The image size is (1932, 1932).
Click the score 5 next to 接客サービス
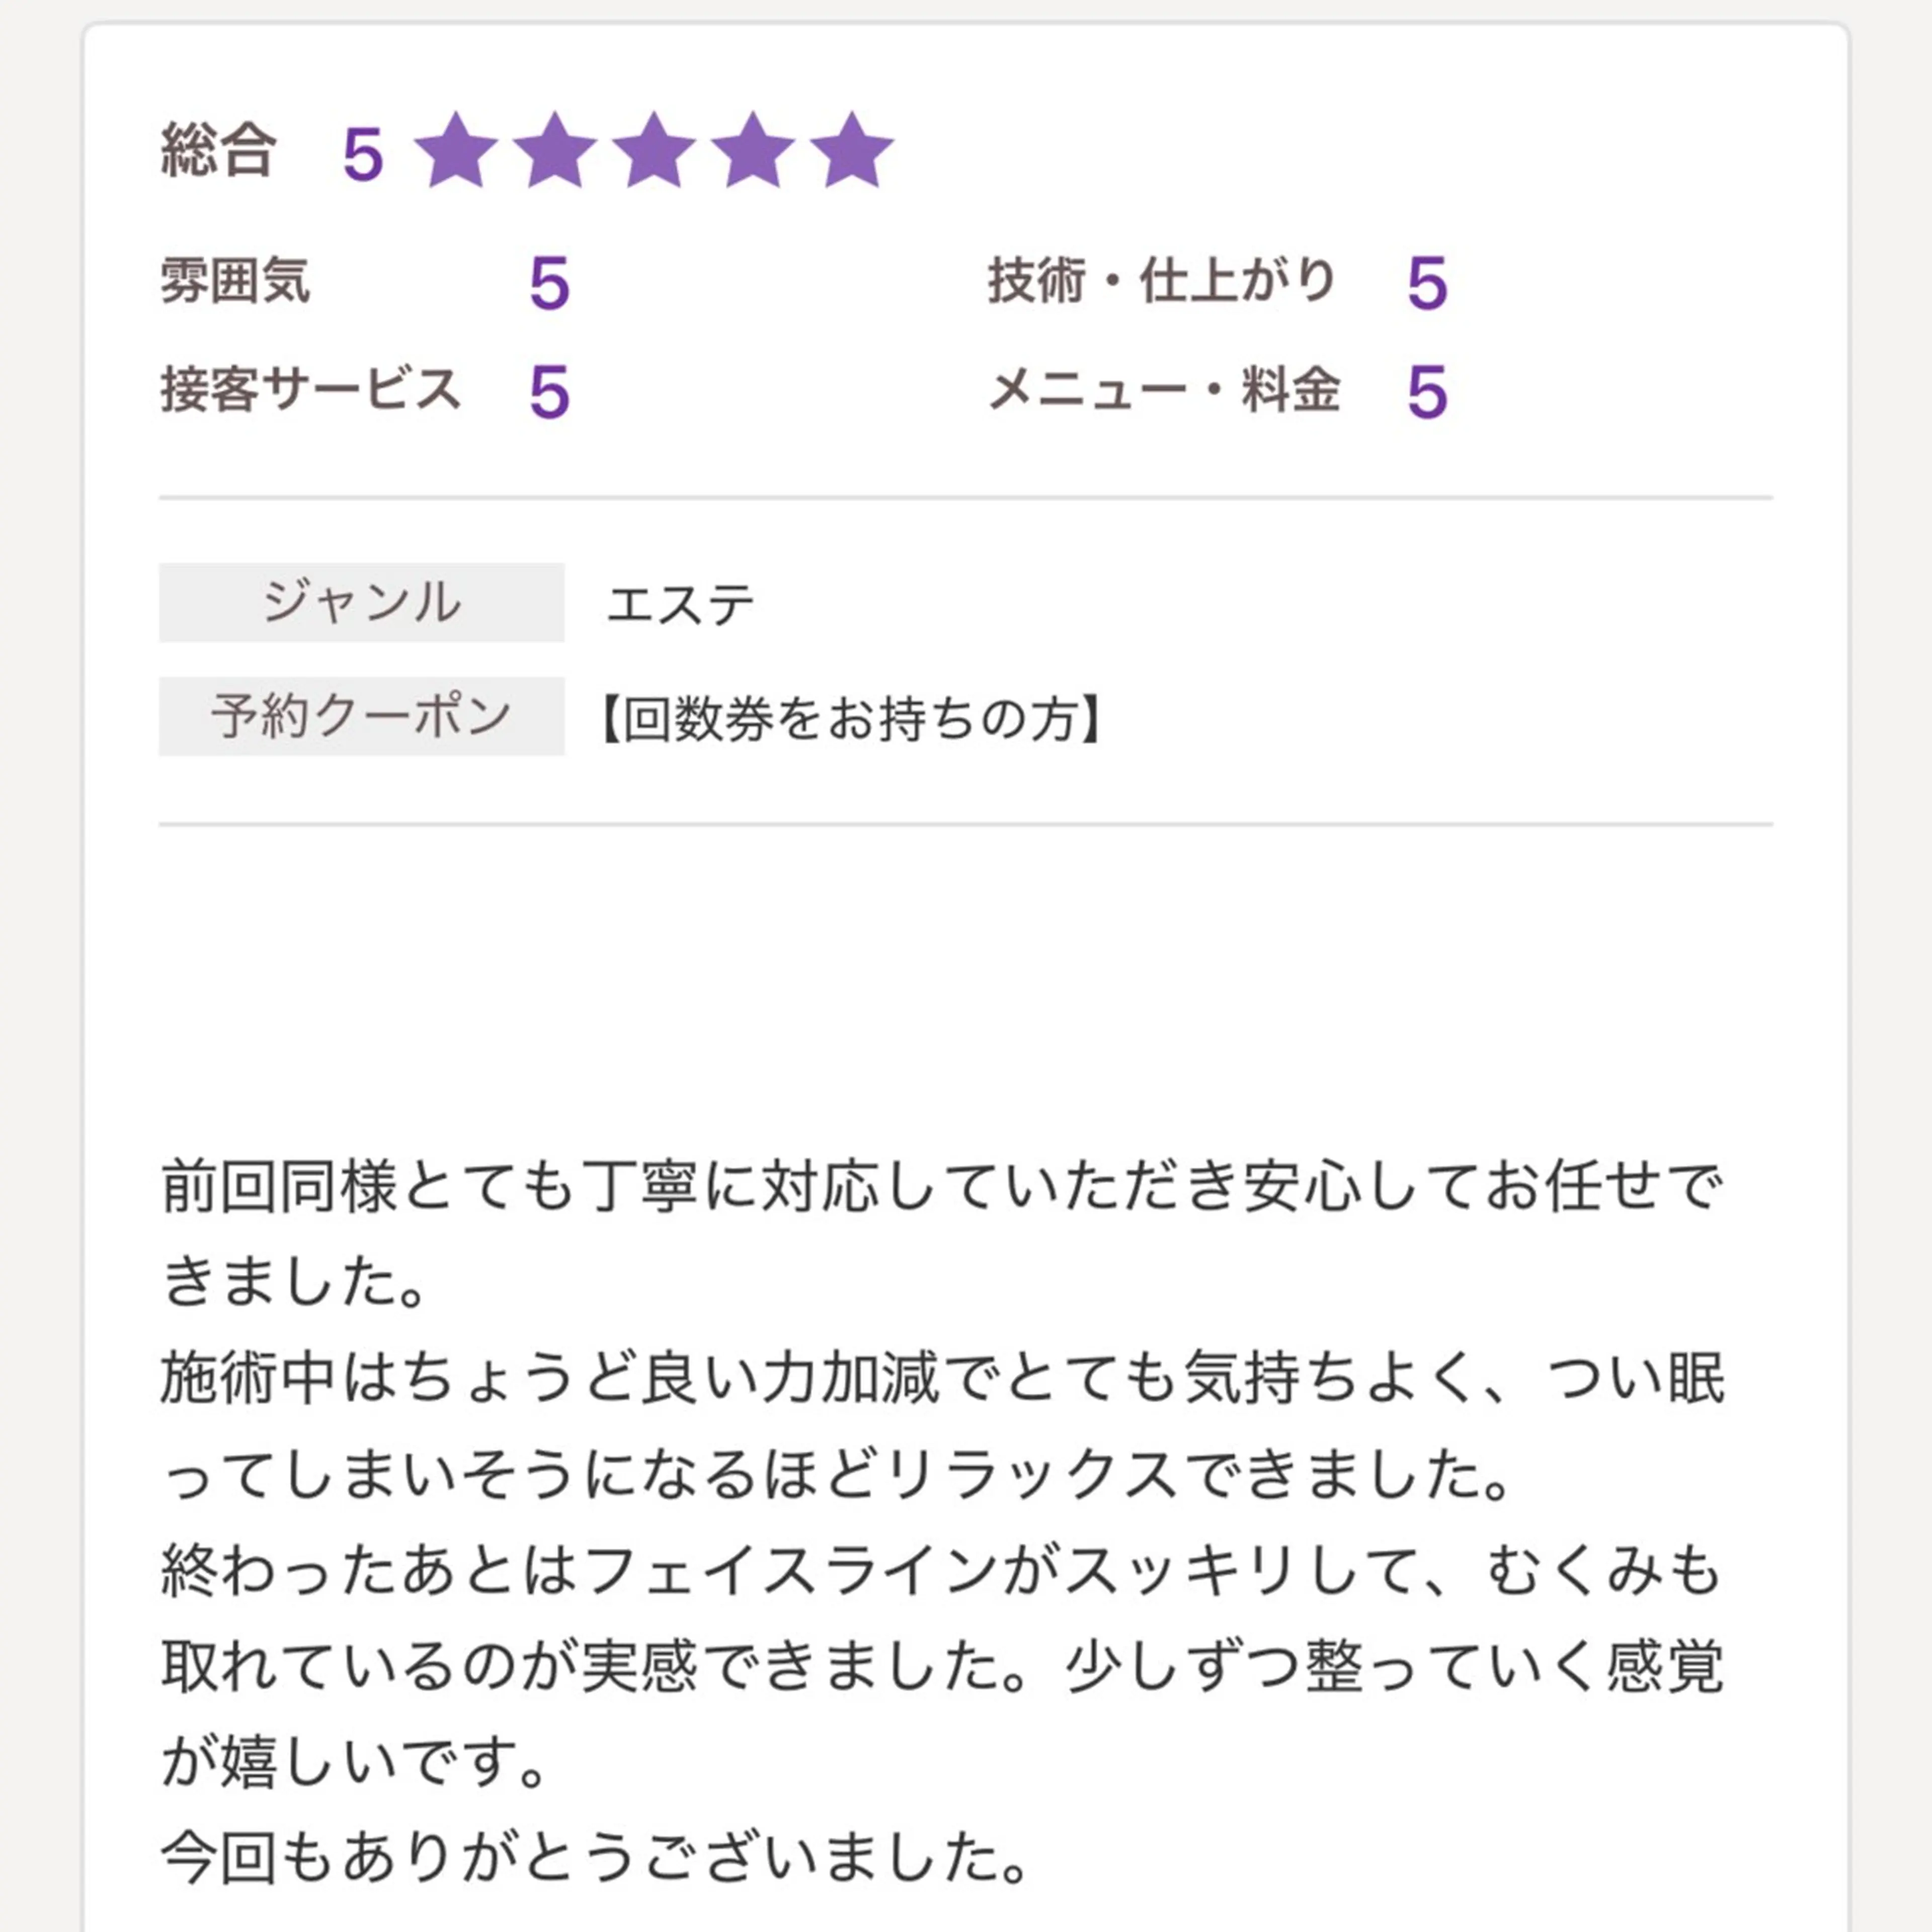tap(549, 392)
